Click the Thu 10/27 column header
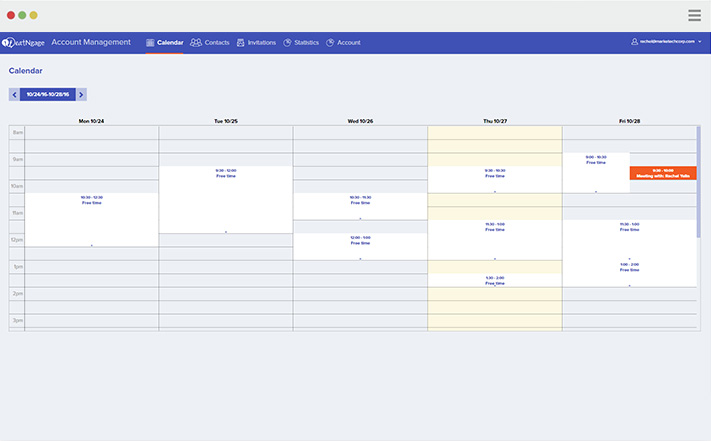711x441 pixels. (x=494, y=120)
